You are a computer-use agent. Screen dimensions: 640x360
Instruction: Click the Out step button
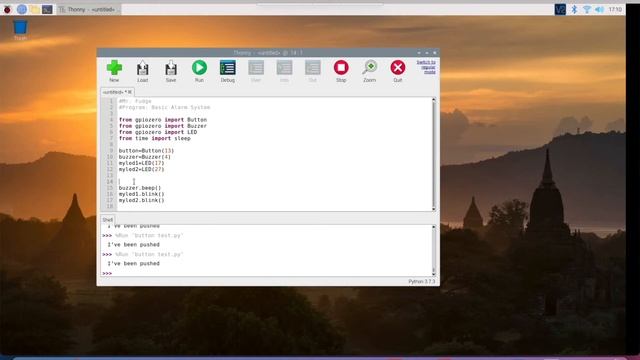click(313, 71)
